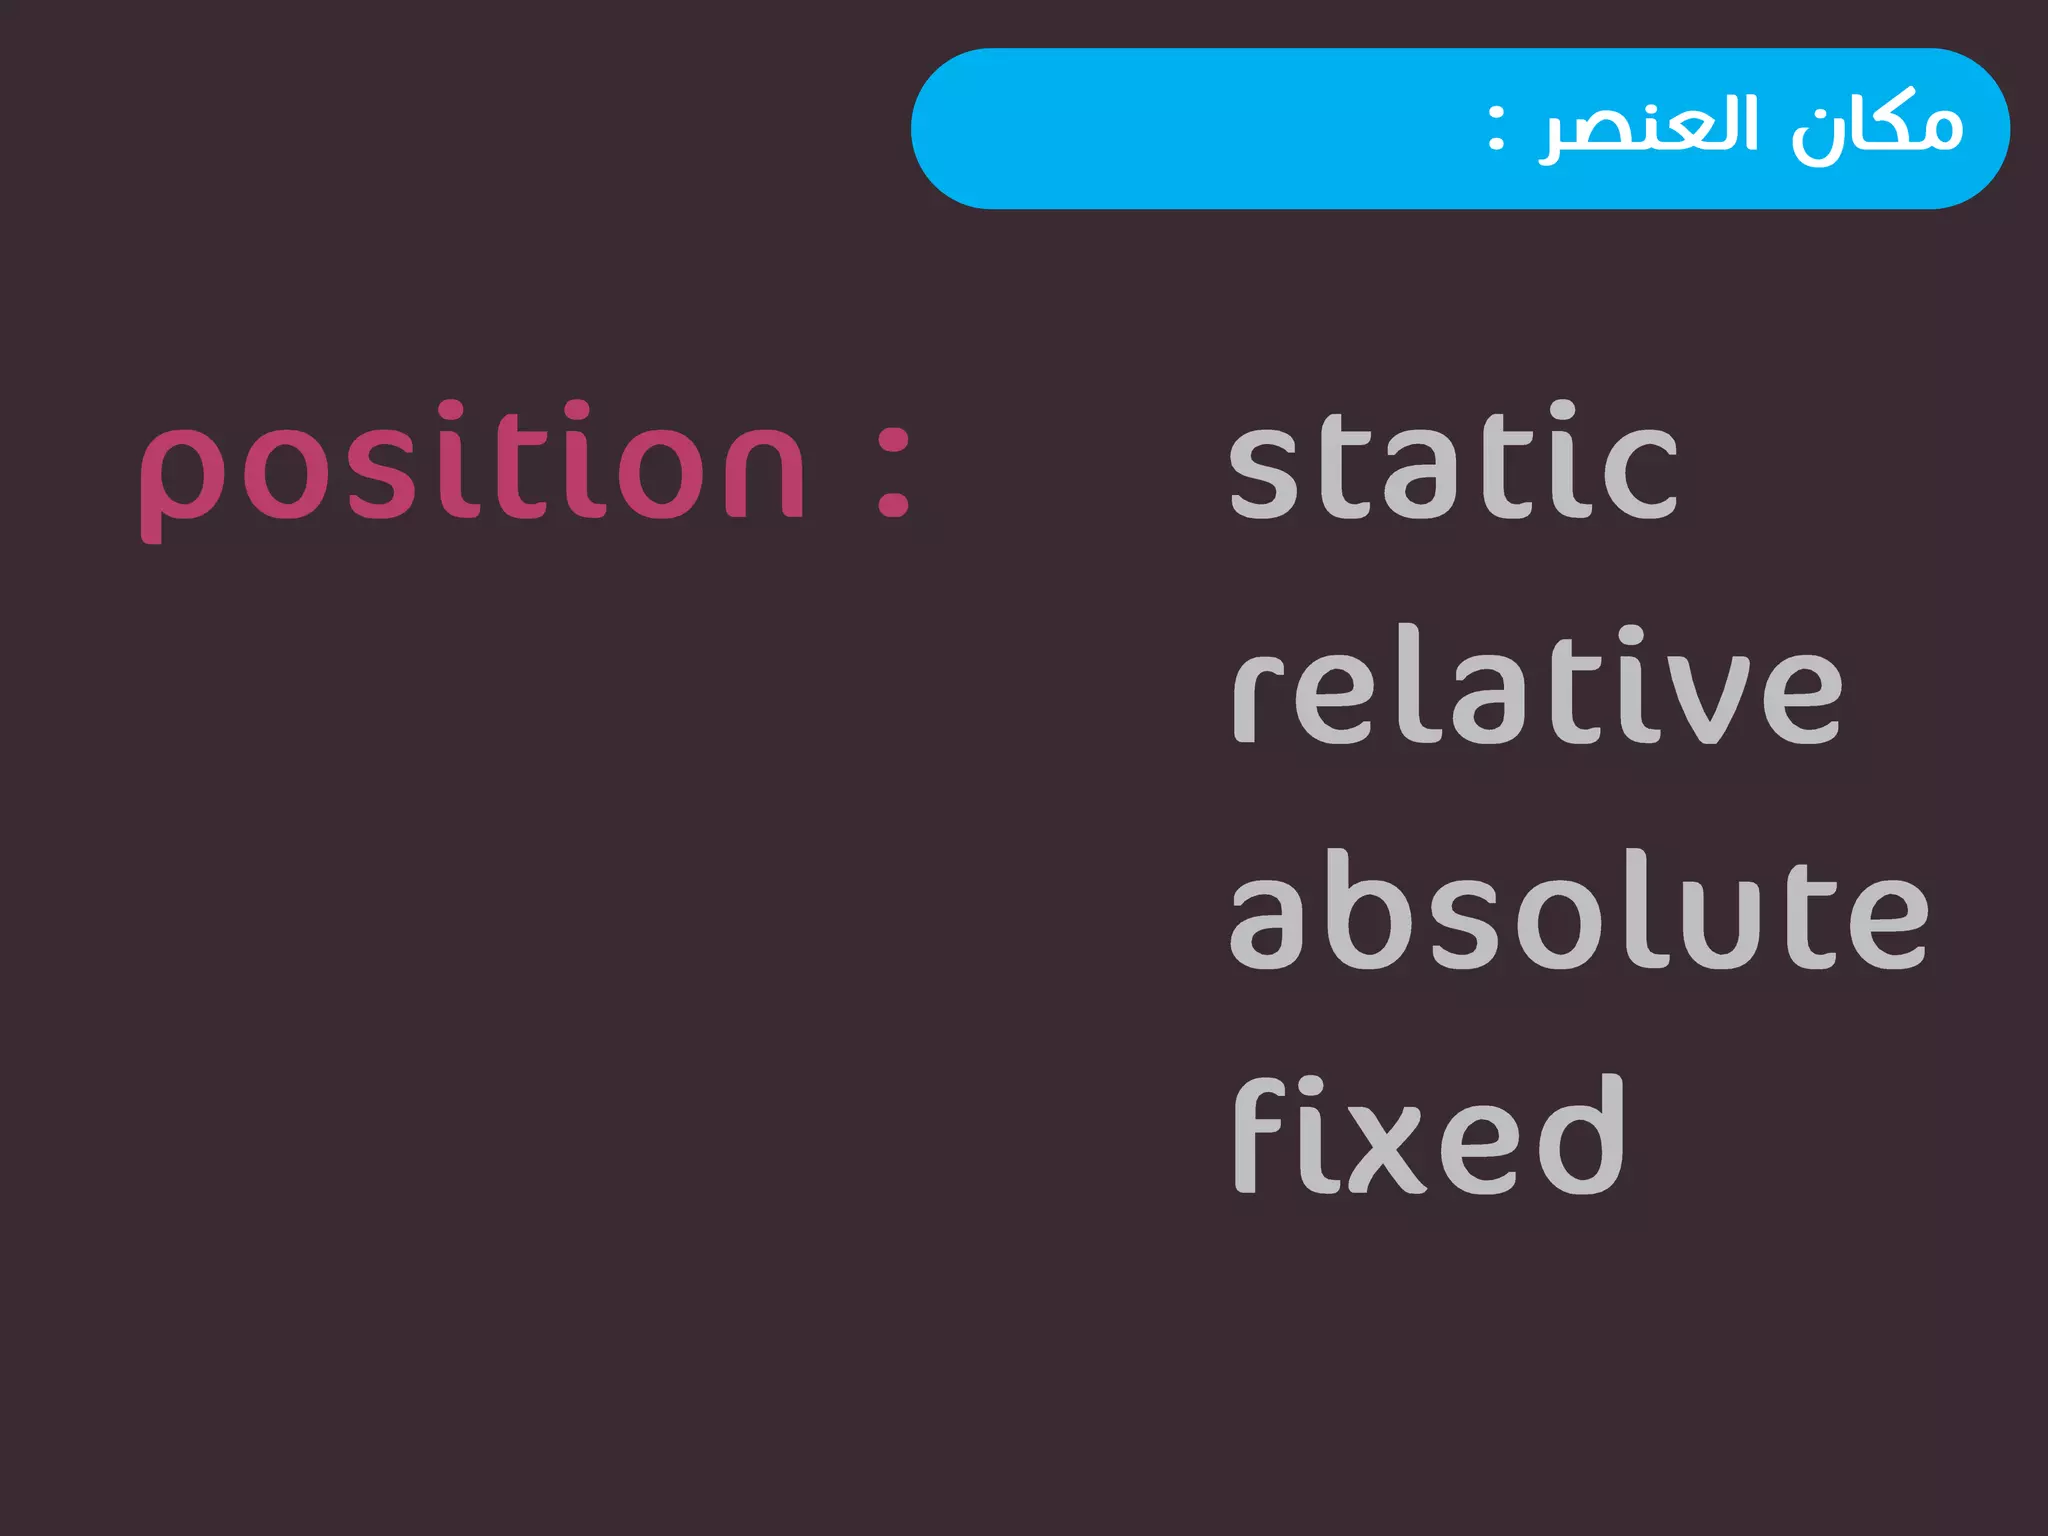Screen dimensions: 2048x1536
Task: Click the Arabic word "مكان" in the banner
Action: click(1877, 127)
